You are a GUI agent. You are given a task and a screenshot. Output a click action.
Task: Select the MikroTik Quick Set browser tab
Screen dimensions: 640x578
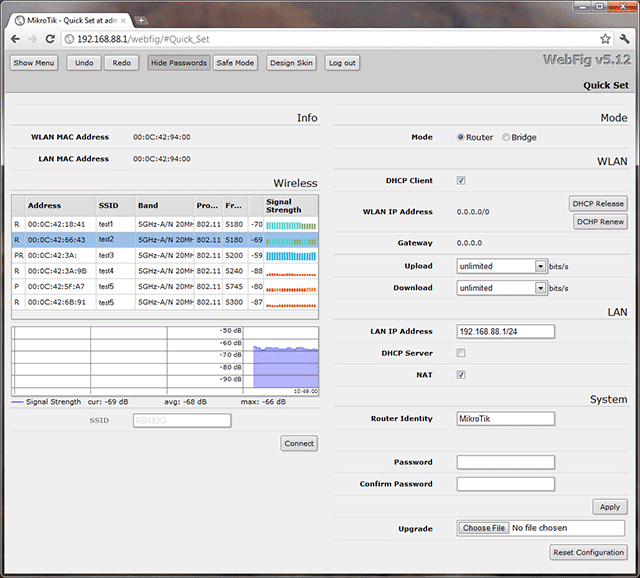[69, 20]
